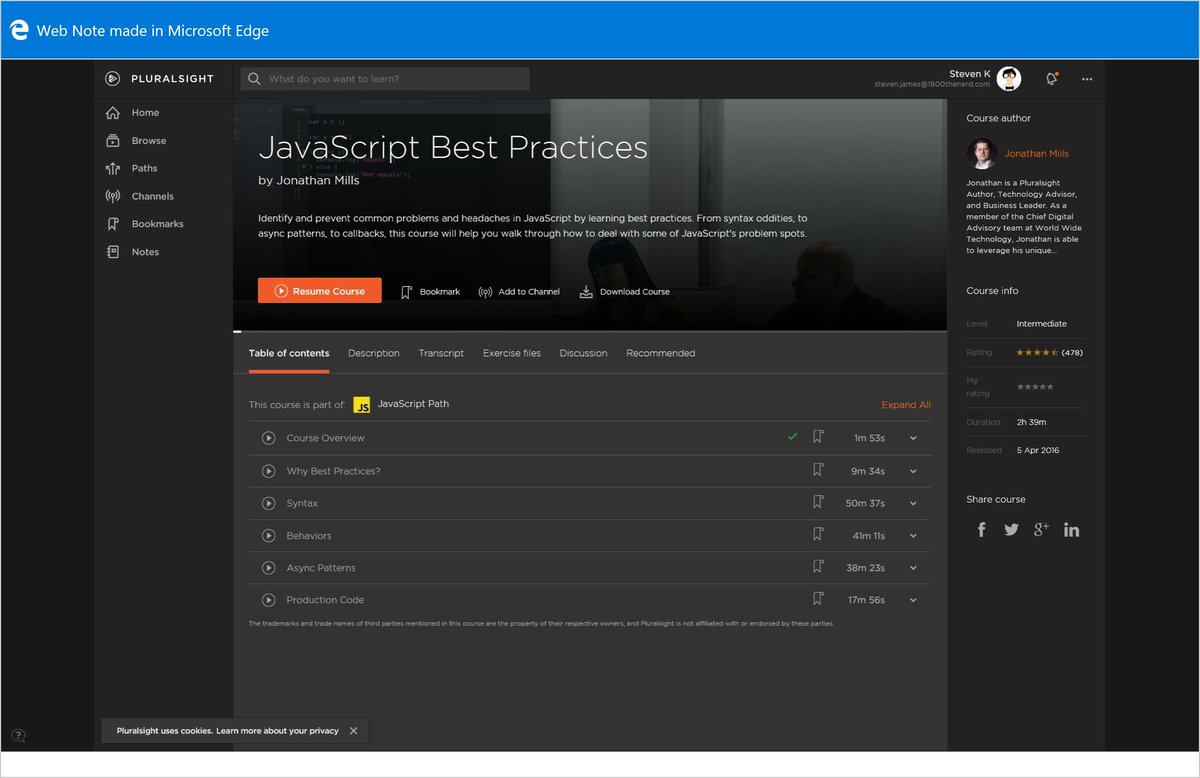Expand the Syntax module chevron
The height and width of the screenshot is (778, 1200).
913,503
